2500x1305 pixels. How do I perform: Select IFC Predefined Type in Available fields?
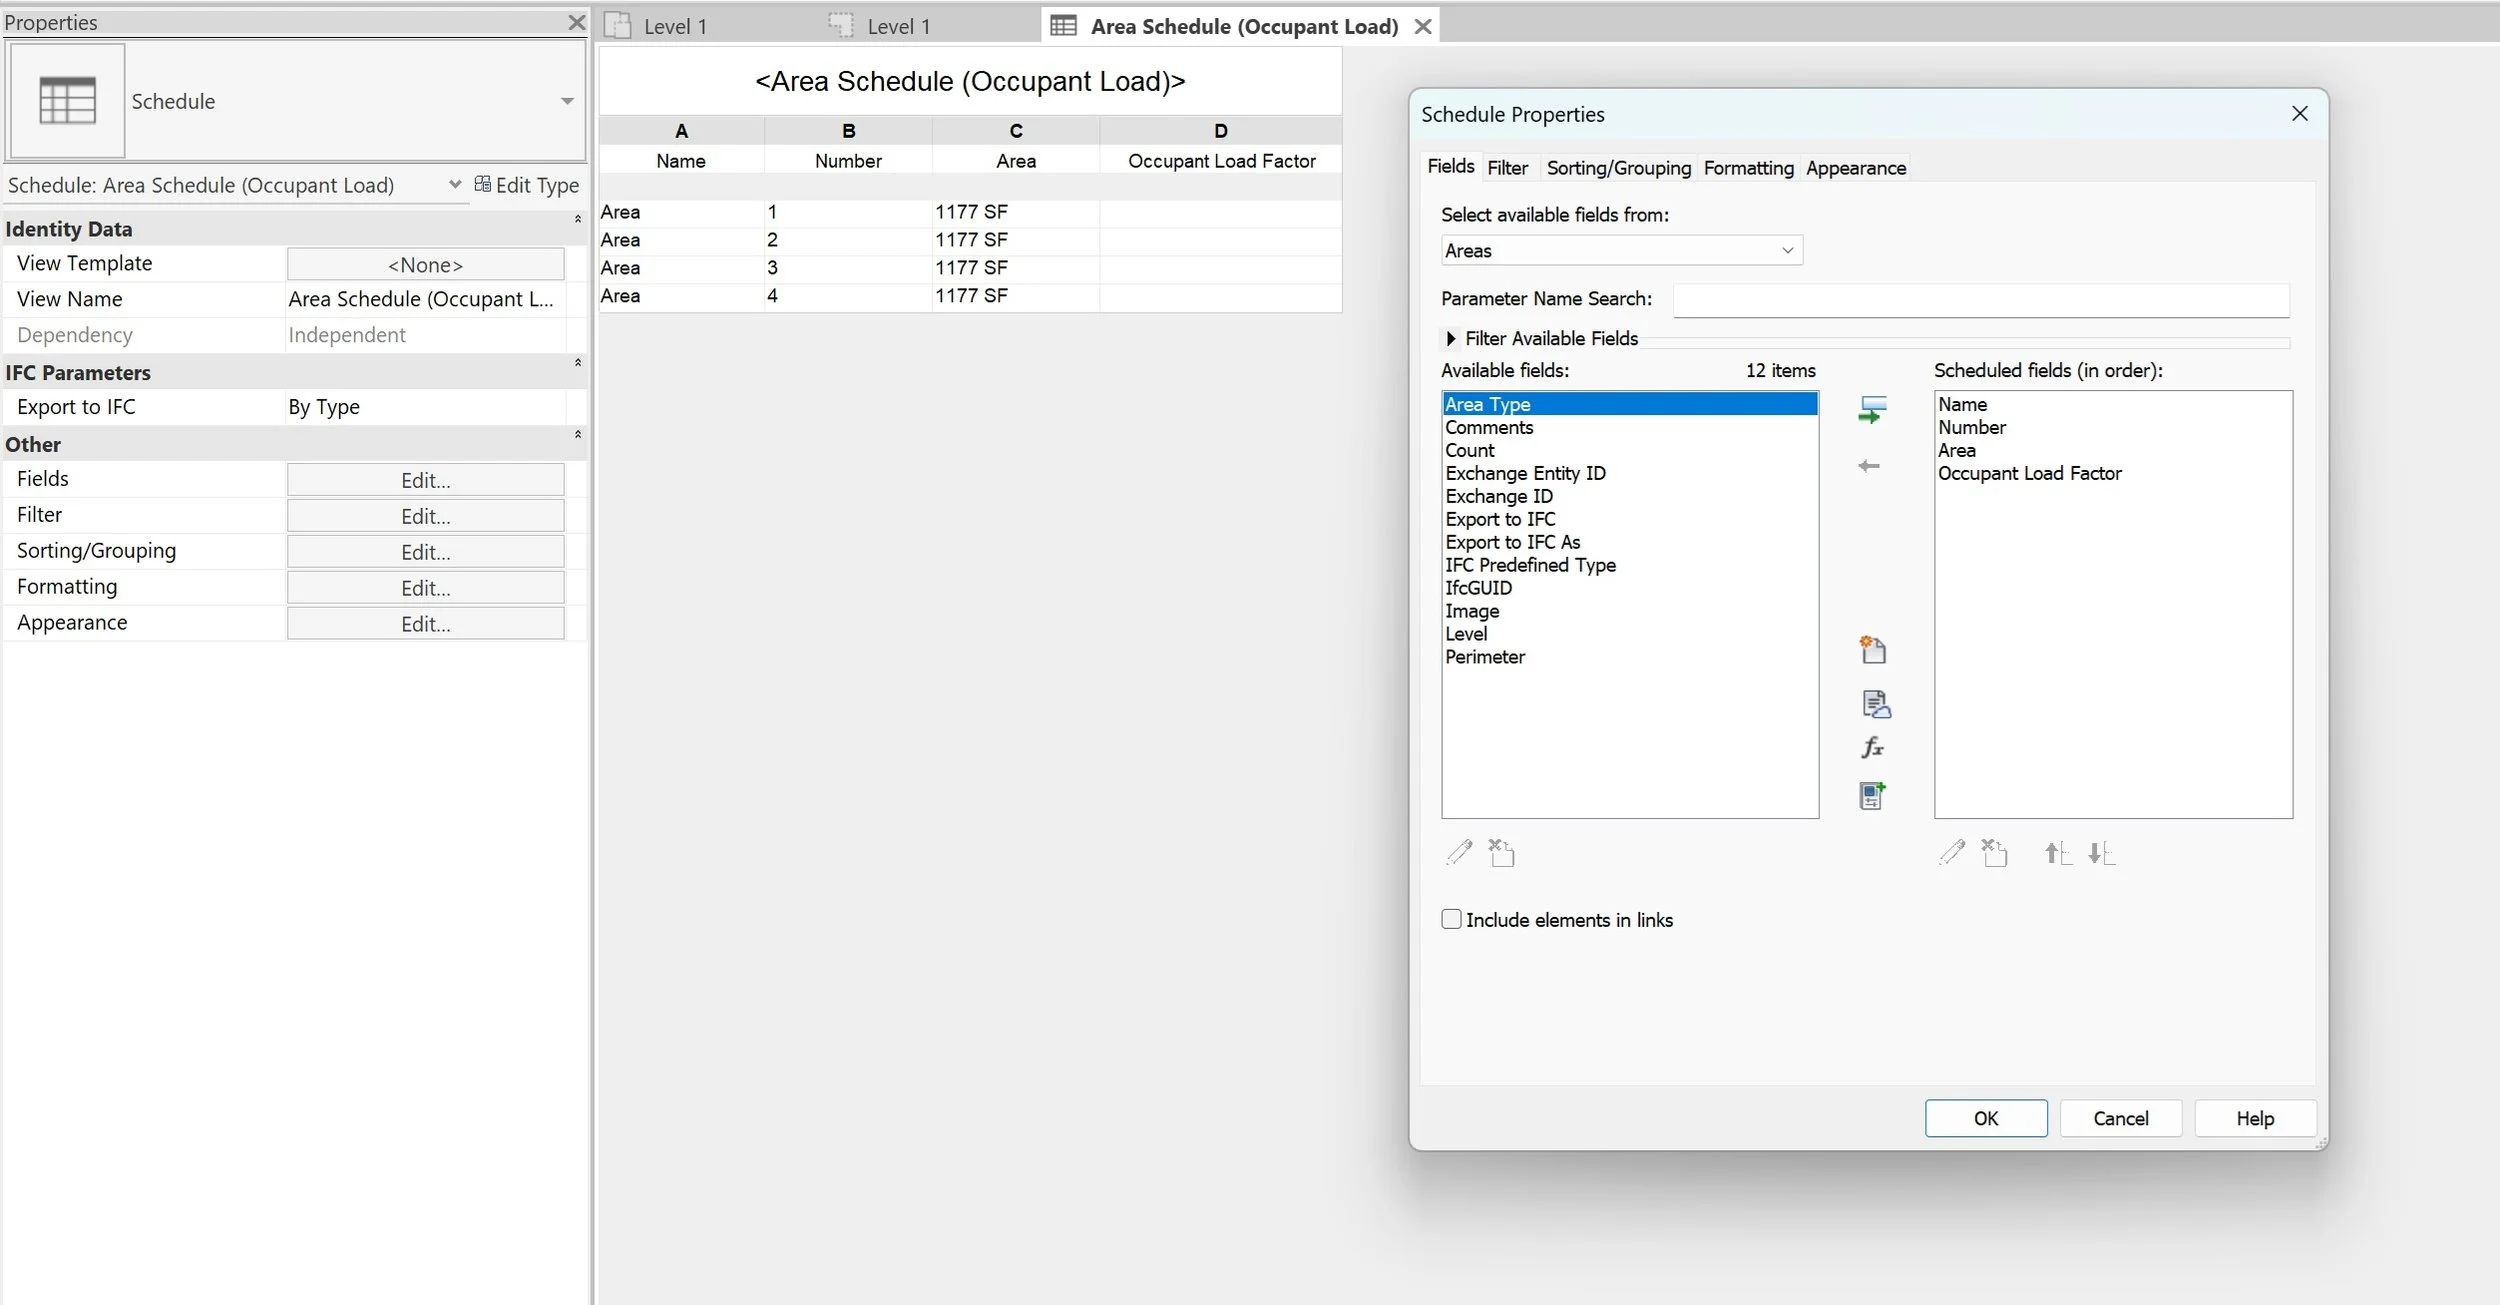pyautogui.click(x=1629, y=565)
